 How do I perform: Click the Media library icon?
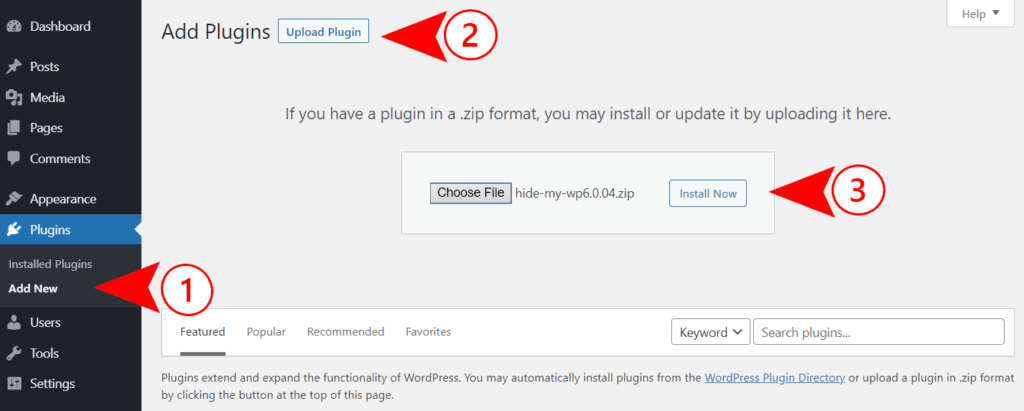pos(14,97)
